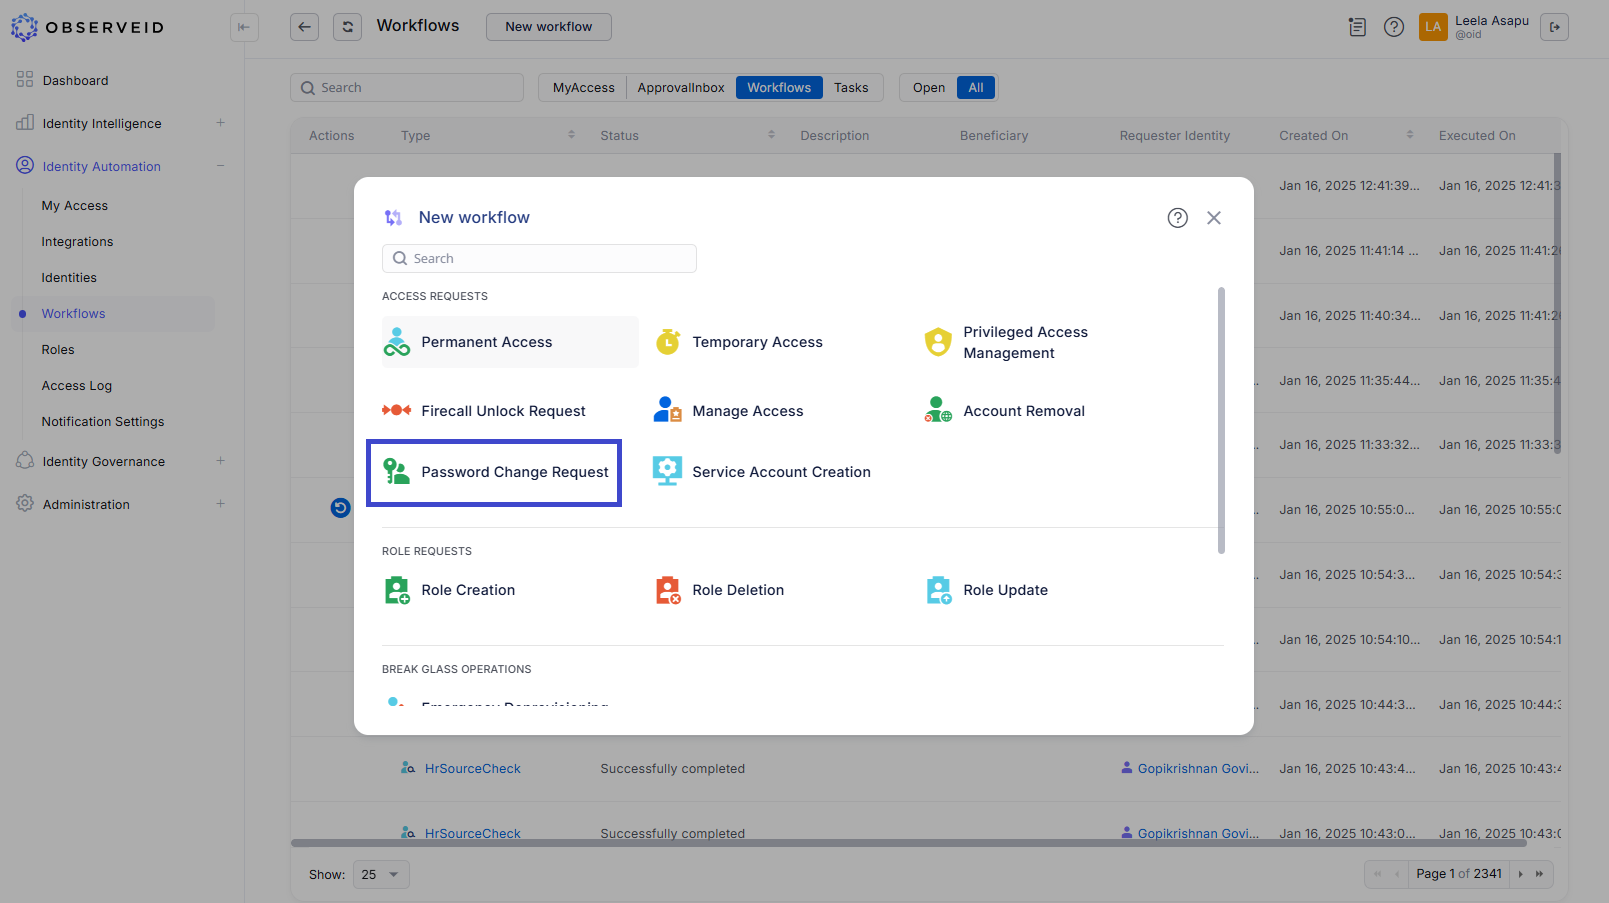Open the Show 25 rows dropdown
1609x903 pixels.
click(381, 875)
